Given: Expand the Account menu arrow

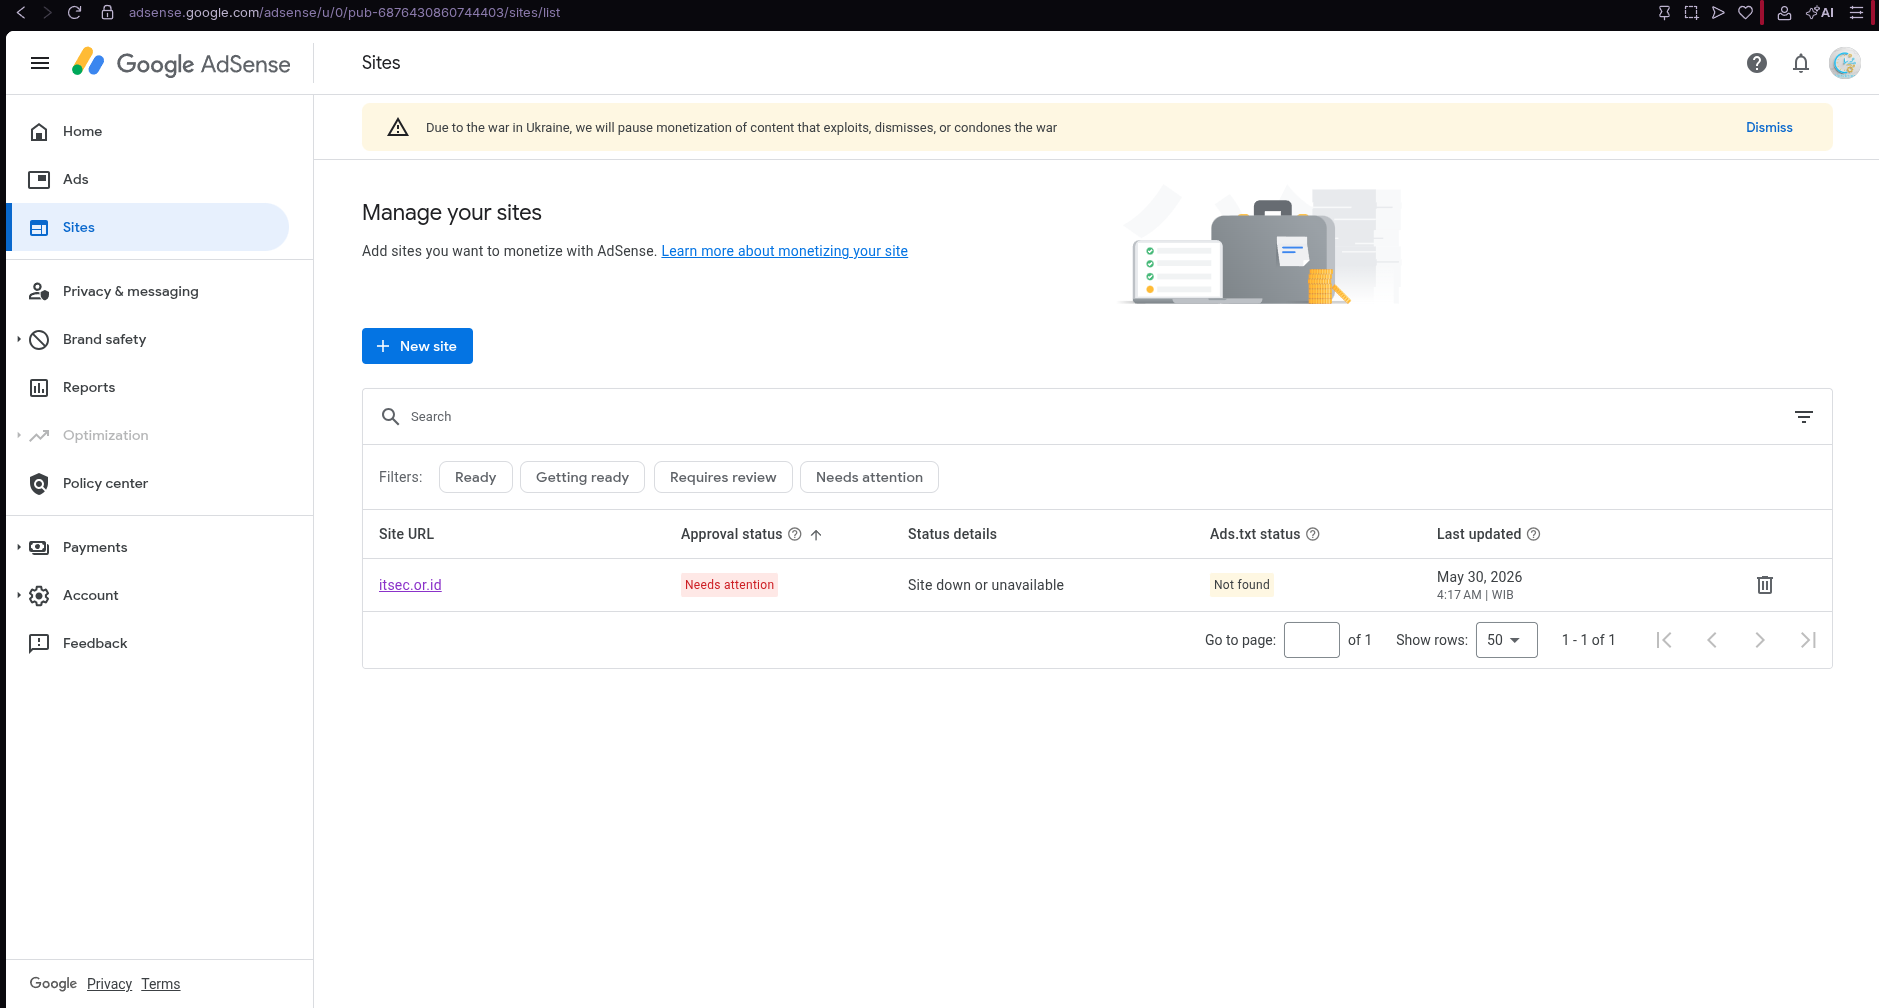Looking at the screenshot, I should (x=18, y=595).
